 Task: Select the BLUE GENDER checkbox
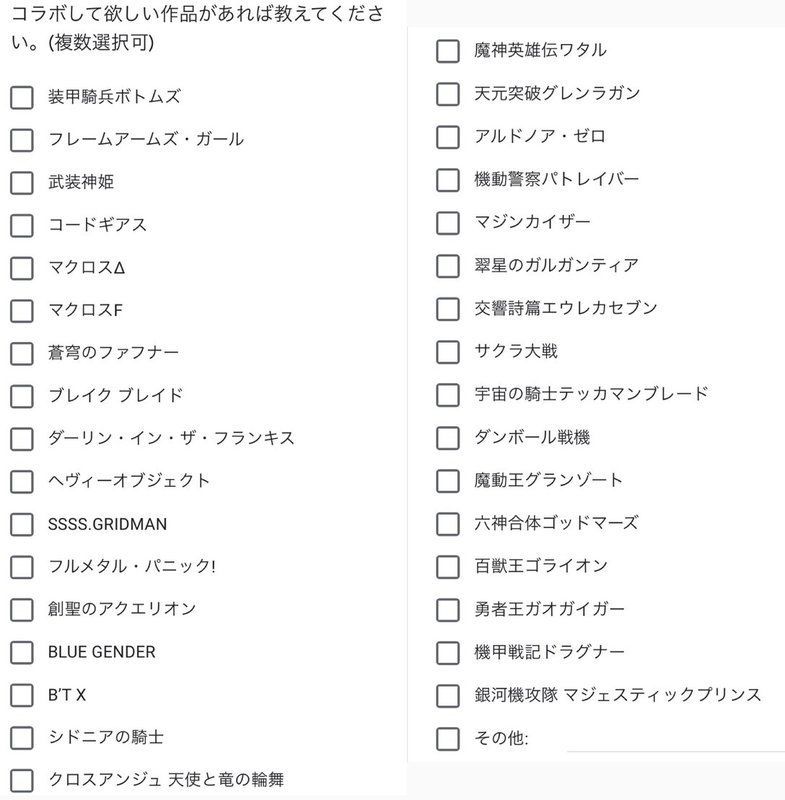(x=22, y=652)
